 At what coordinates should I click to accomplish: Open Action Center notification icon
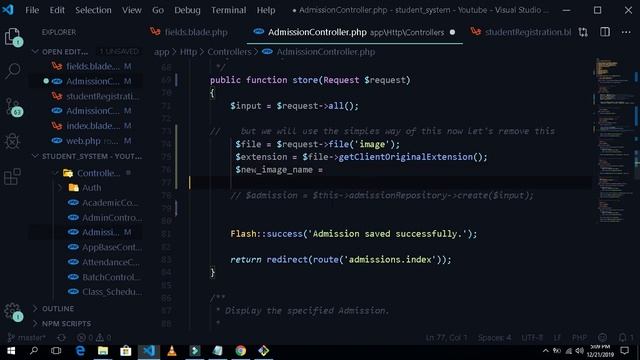click(x=624, y=351)
